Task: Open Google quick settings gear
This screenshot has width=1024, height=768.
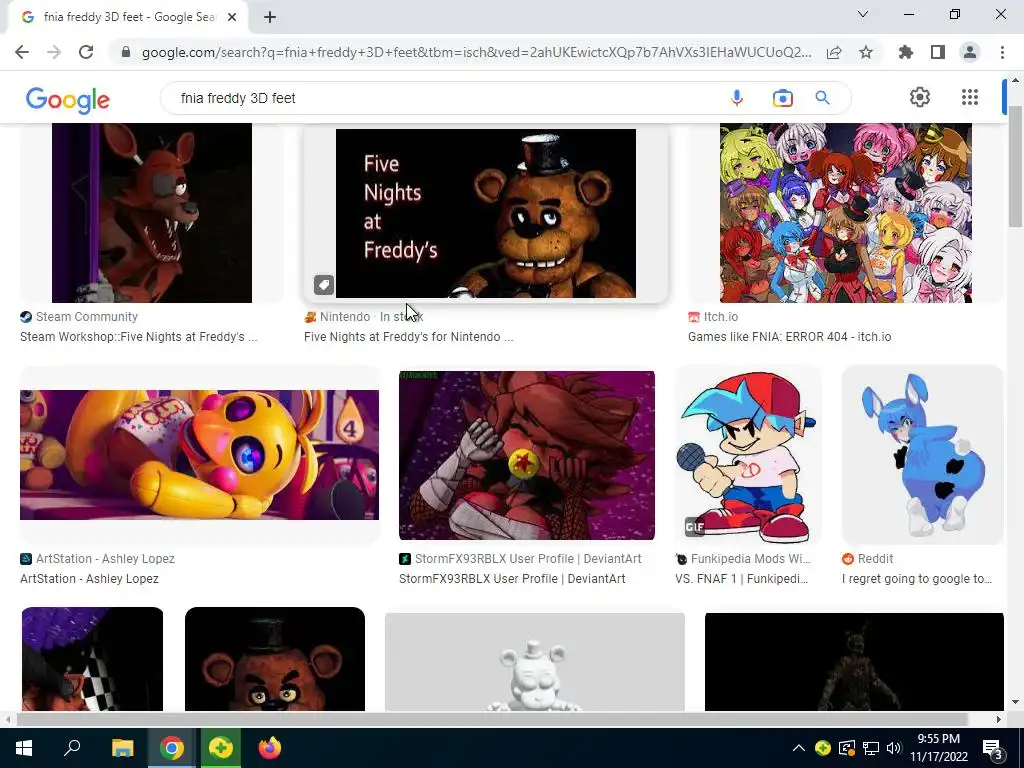Action: pyautogui.click(x=920, y=97)
